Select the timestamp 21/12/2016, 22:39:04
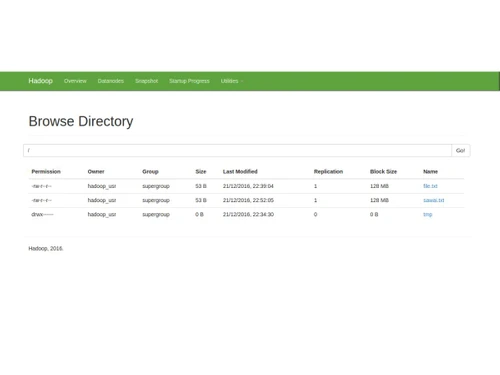The width and height of the screenshot is (500, 375). (248, 186)
